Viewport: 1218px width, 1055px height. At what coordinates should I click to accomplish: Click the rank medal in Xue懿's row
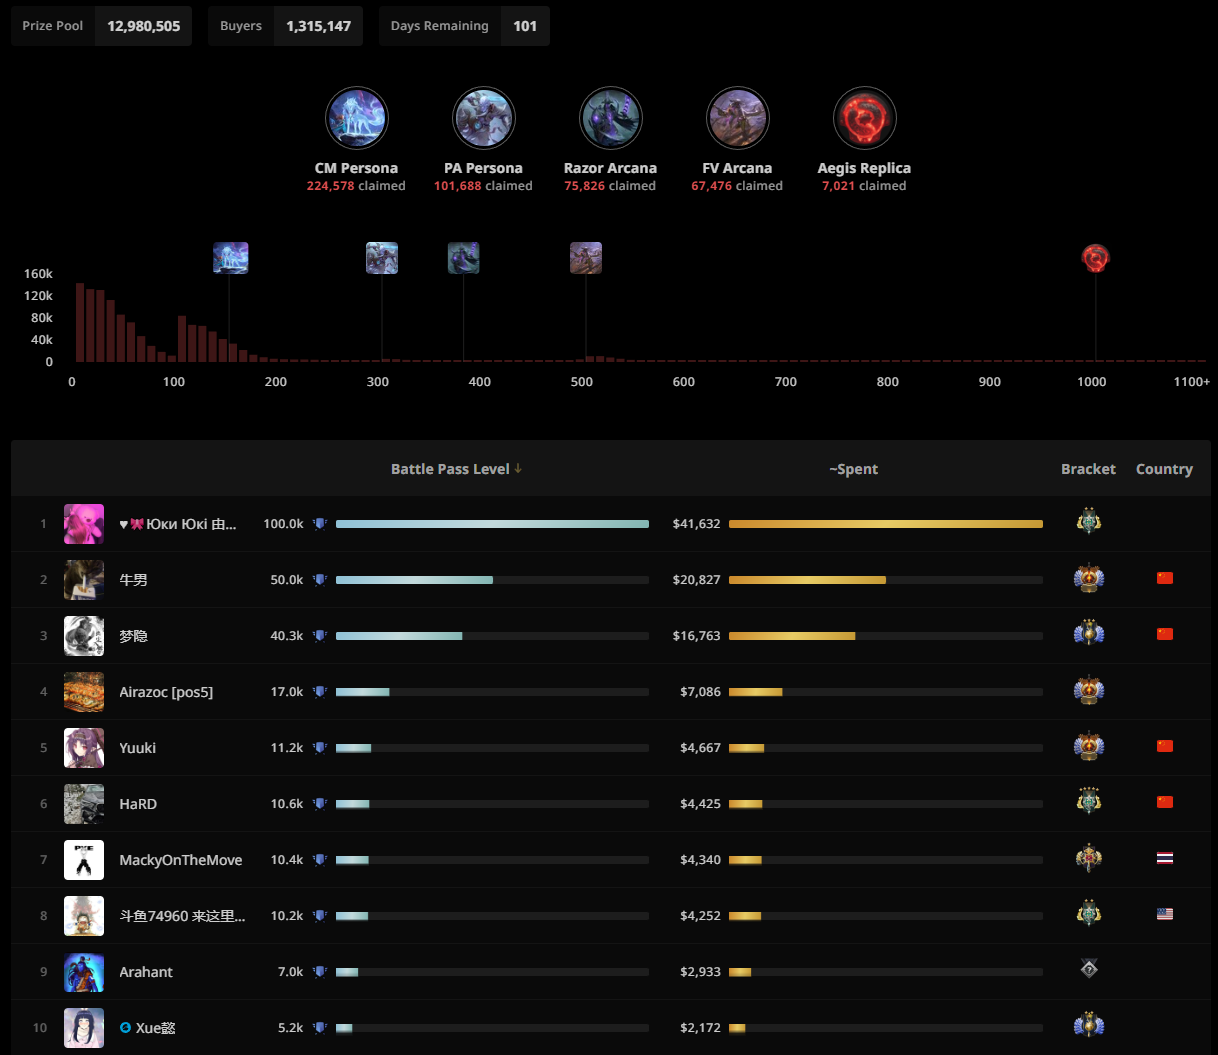(x=1089, y=1026)
